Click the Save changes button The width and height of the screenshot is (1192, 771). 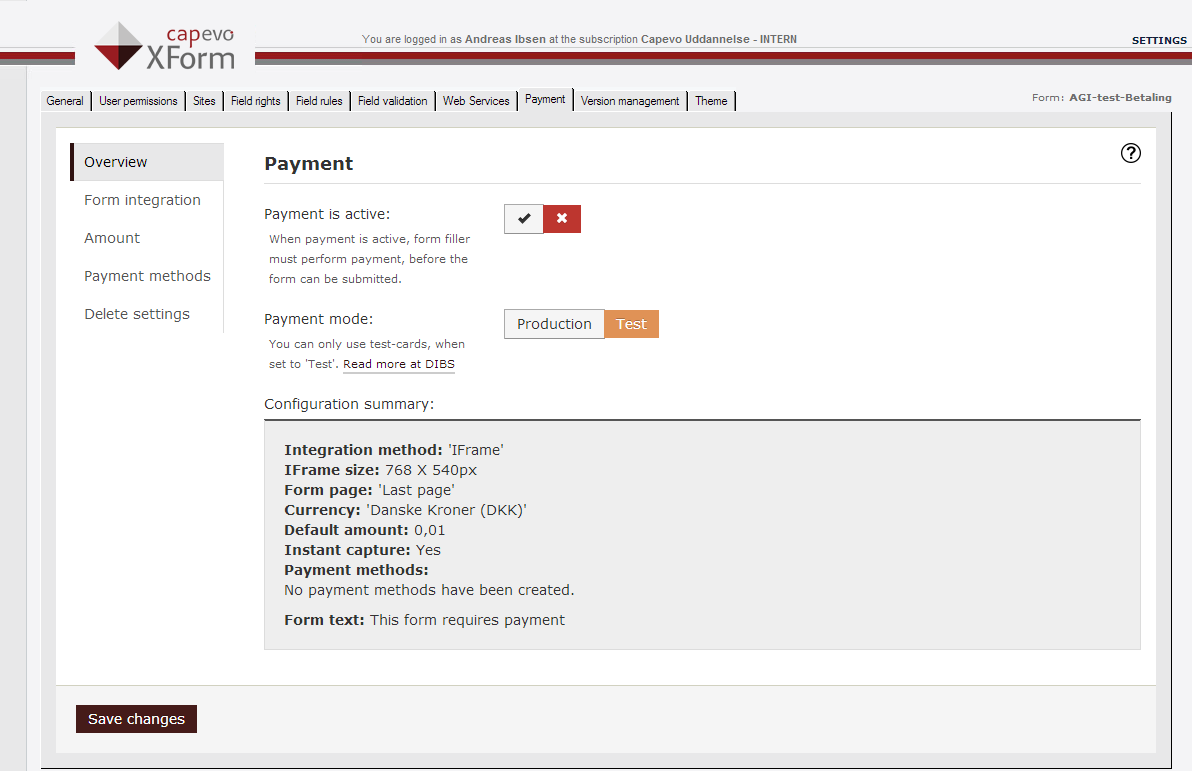tap(136, 719)
